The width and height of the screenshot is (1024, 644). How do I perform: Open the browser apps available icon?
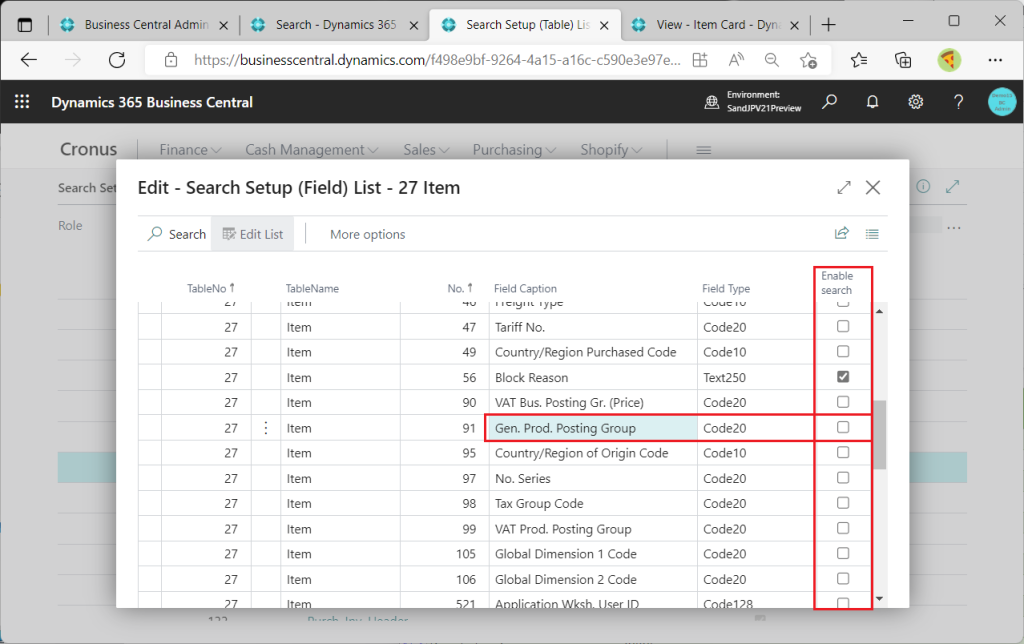[700, 60]
